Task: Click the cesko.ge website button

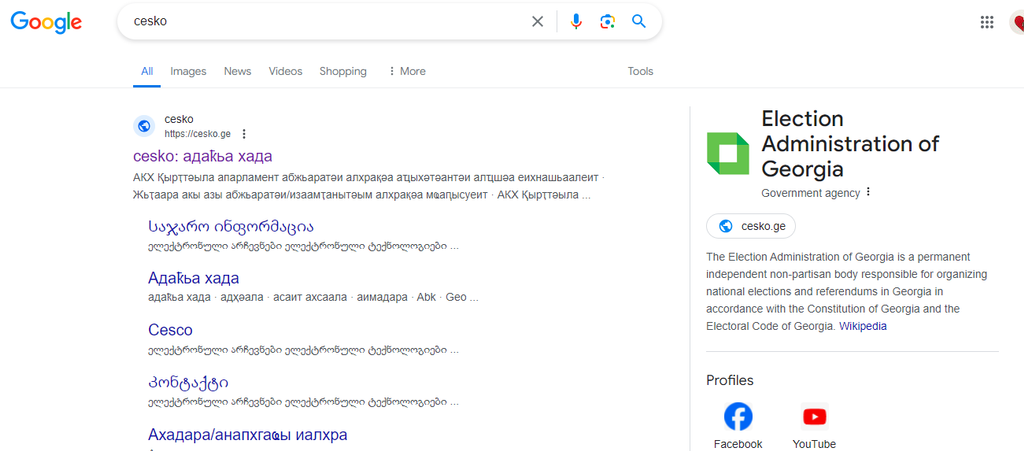Action: click(x=751, y=226)
